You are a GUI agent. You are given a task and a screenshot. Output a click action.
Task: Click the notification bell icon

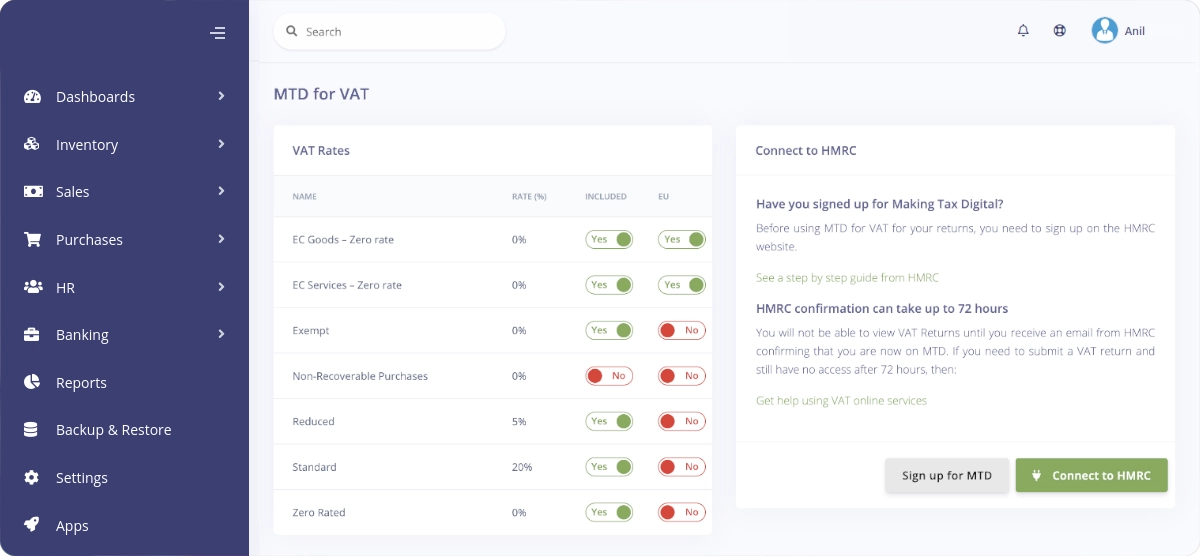click(1023, 31)
